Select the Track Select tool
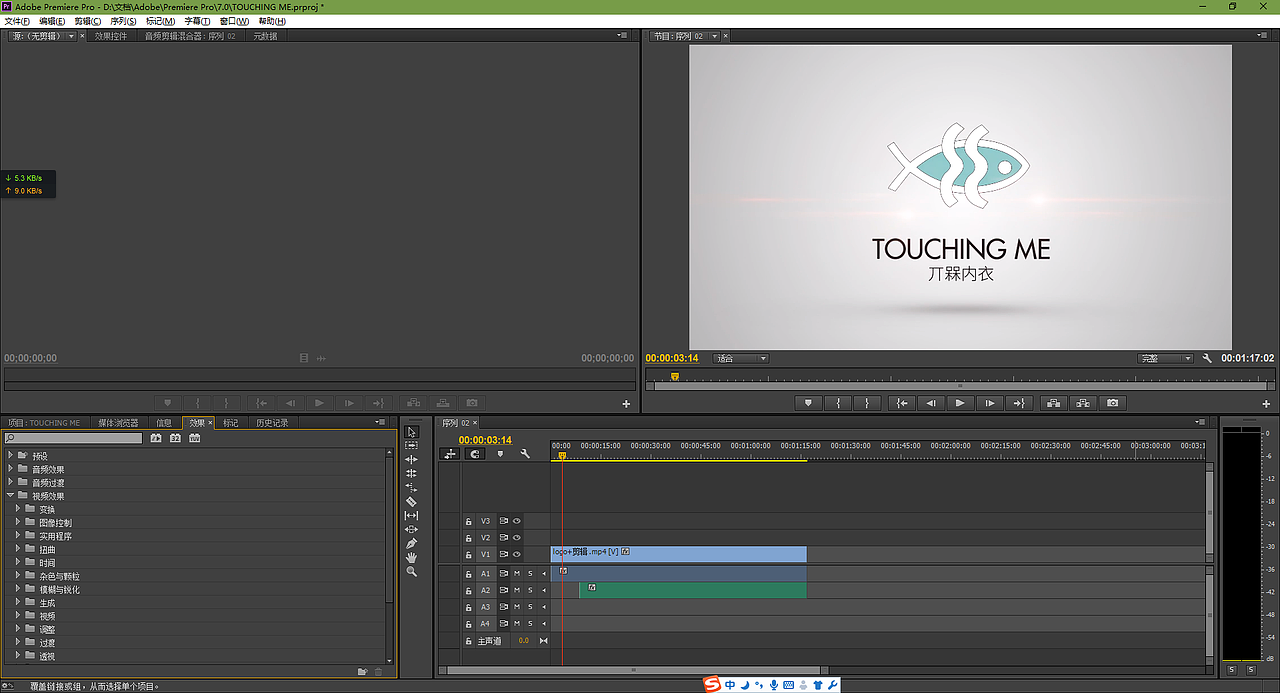The height and width of the screenshot is (693, 1280). point(411,446)
